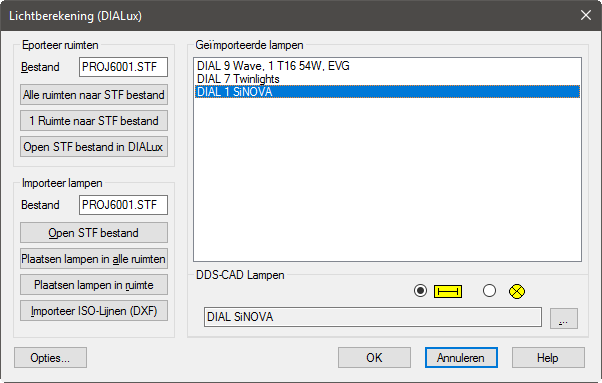Select the linear lamp radio button
This screenshot has height=383, width=602.
pyautogui.click(x=420, y=291)
